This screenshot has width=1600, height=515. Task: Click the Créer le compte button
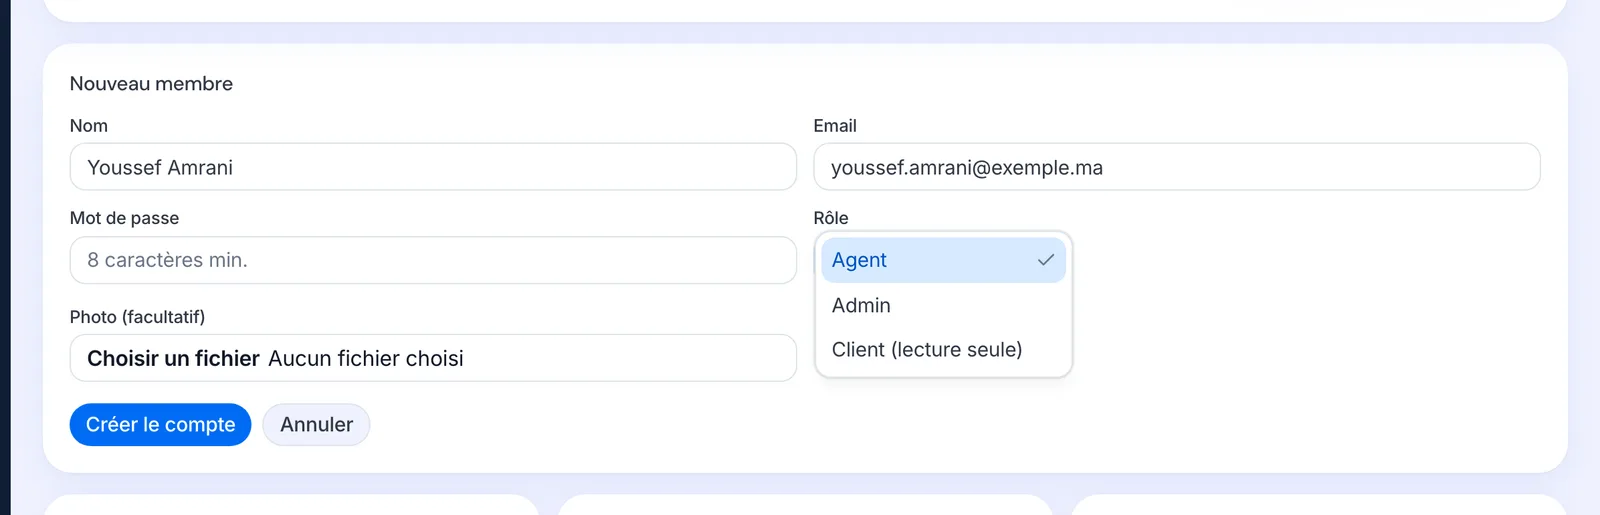(x=160, y=425)
